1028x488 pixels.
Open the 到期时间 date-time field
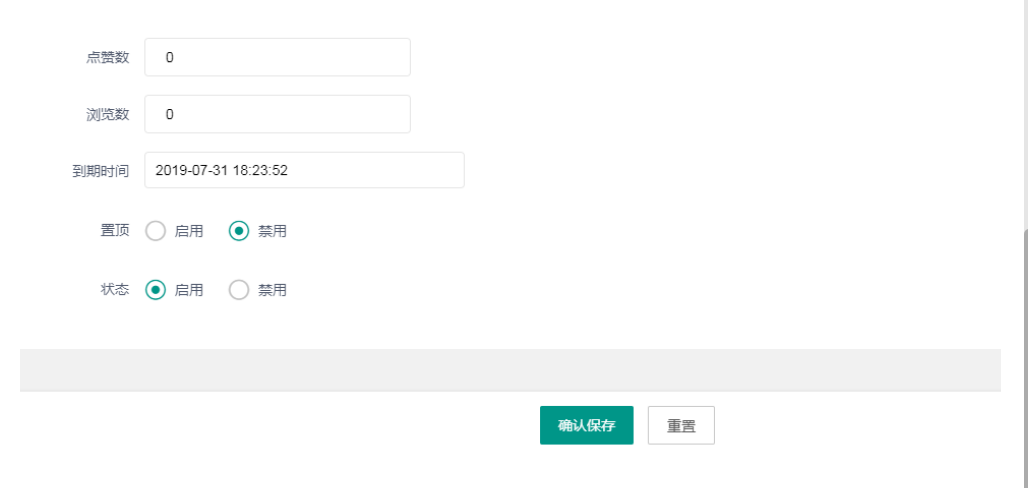(x=304, y=170)
